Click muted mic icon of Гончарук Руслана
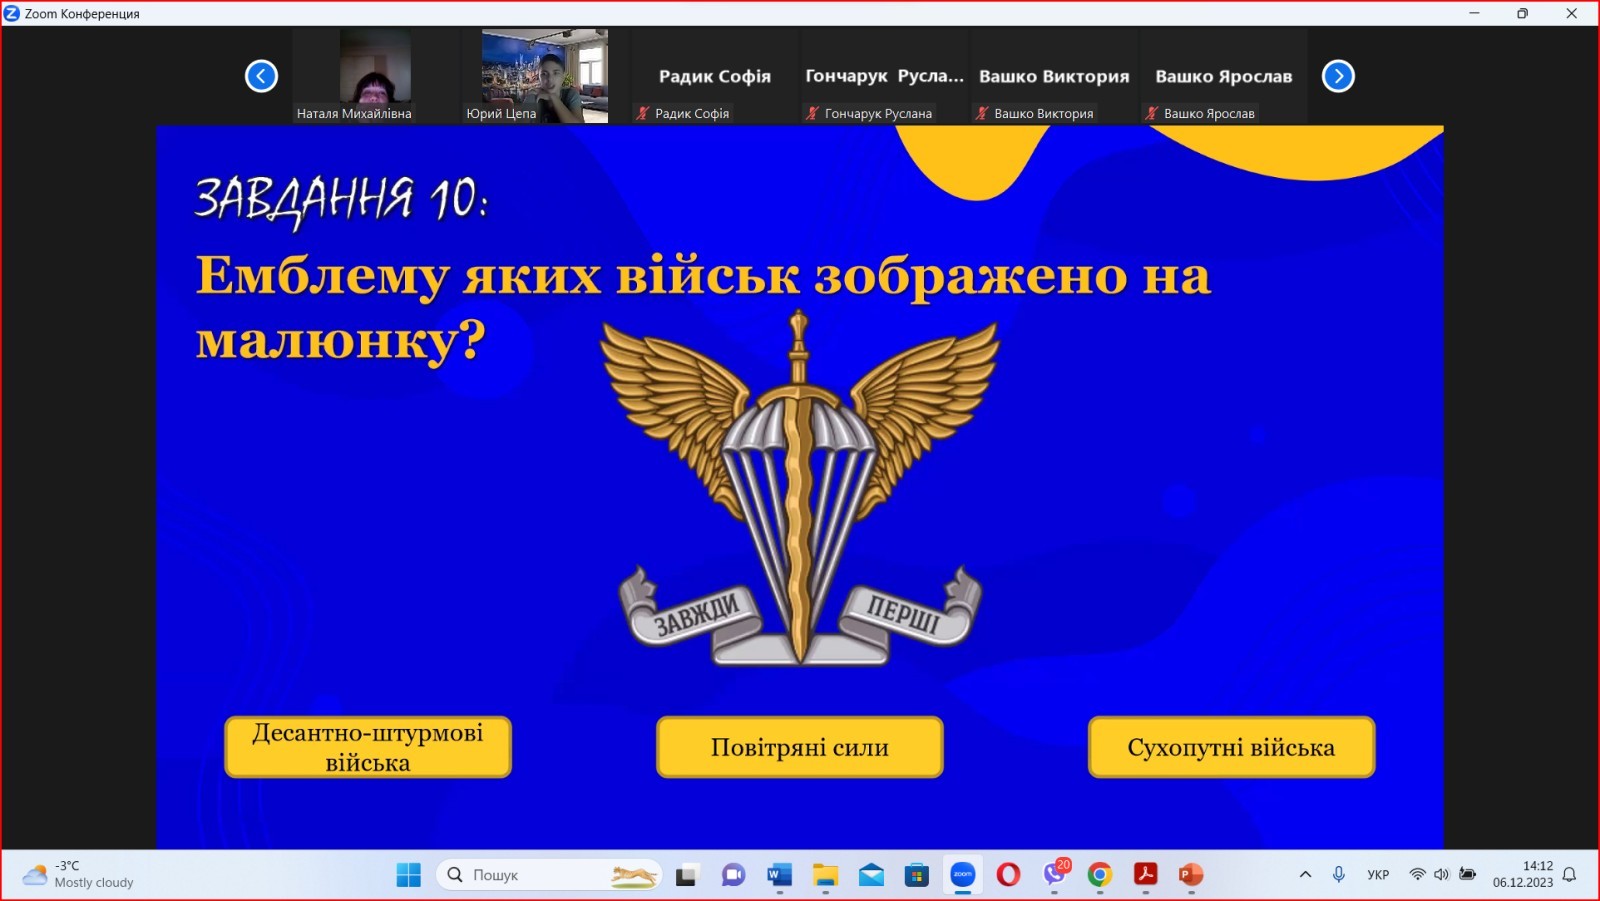Image resolution: width=1600 pixels, height=901 pixels. tap(812, 113)
